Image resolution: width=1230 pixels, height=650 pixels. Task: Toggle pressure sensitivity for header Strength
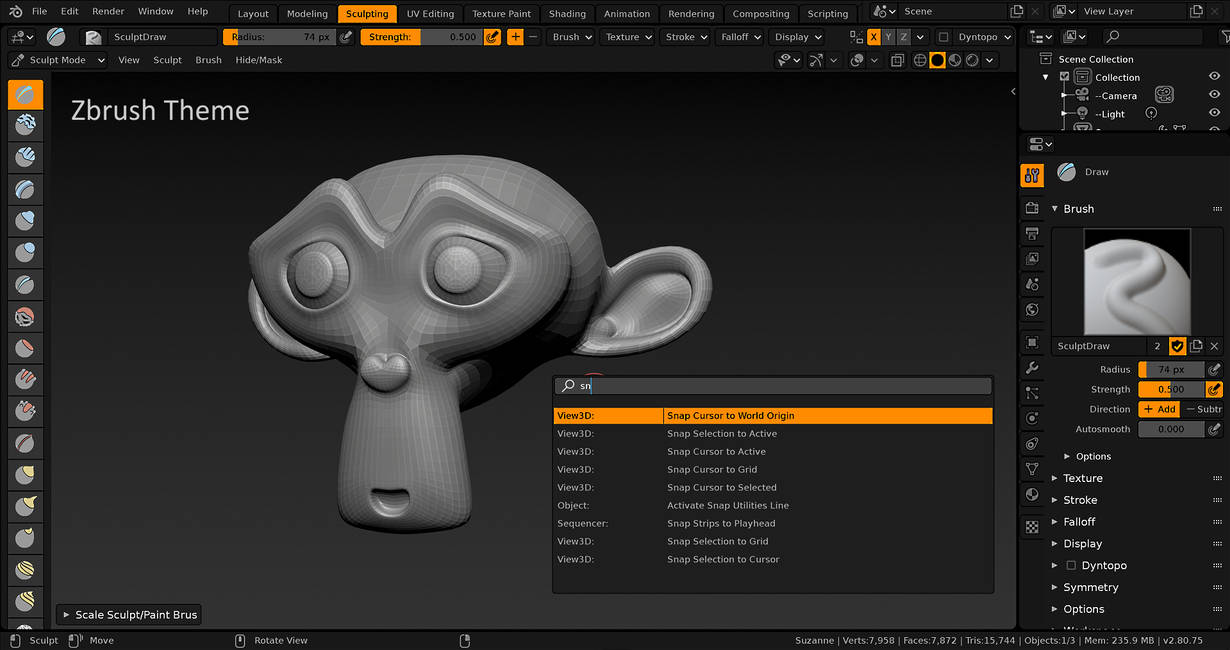[492, 37]
